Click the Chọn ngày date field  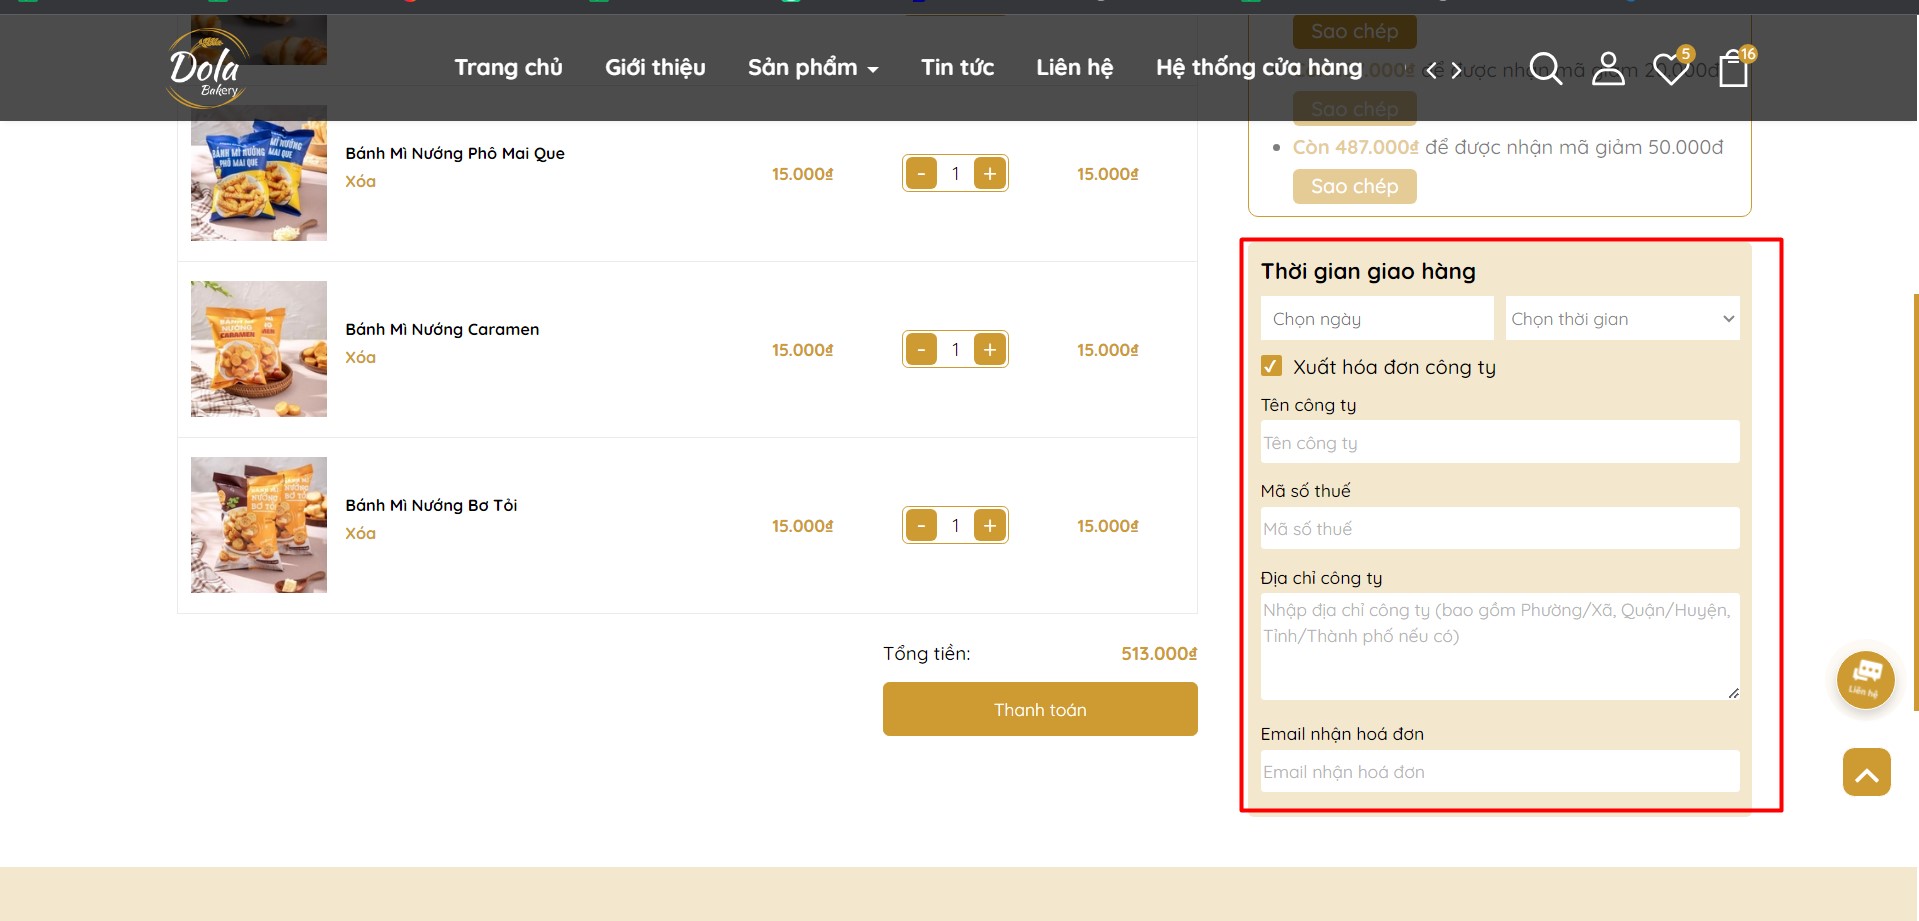point(1377,318)
